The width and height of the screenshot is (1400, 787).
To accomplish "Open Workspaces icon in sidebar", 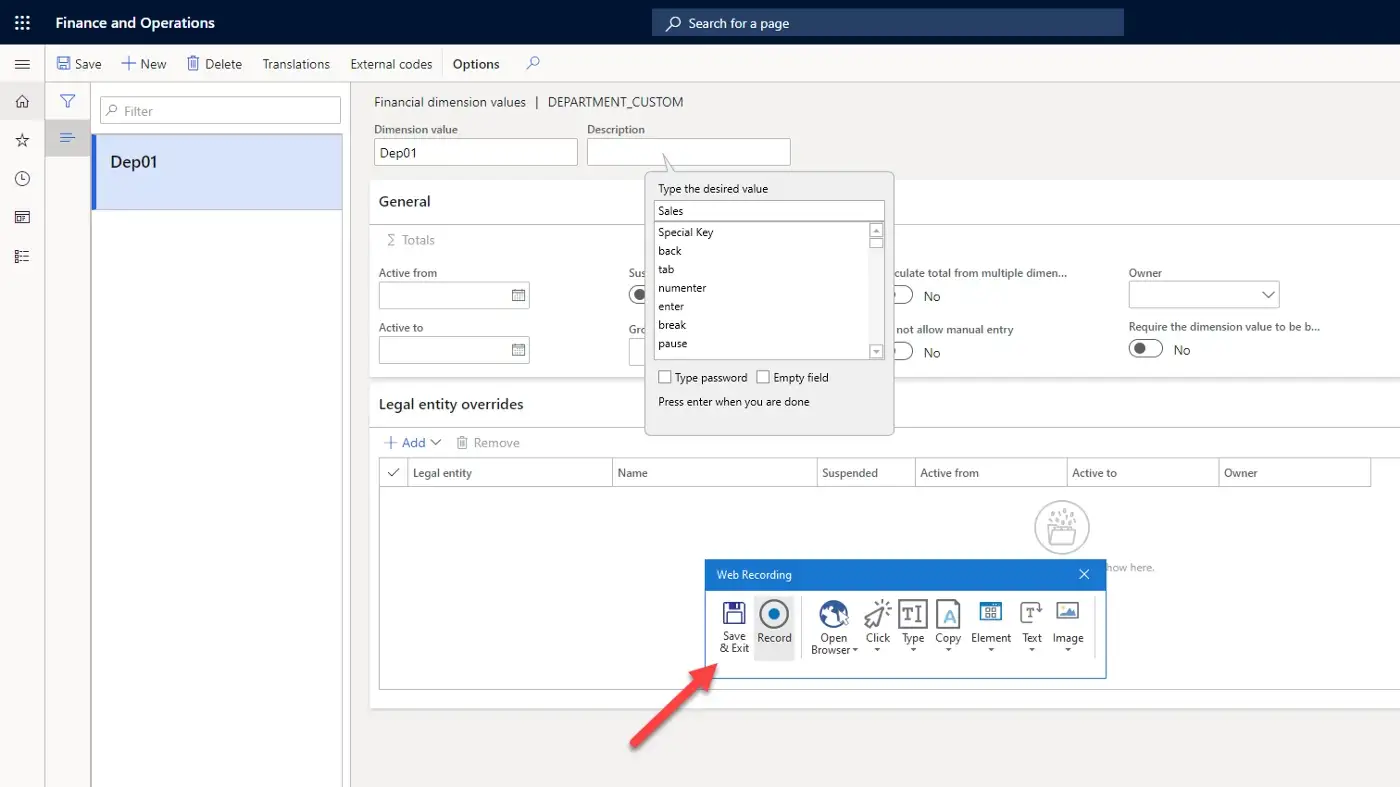I will (x=22, y=217).
